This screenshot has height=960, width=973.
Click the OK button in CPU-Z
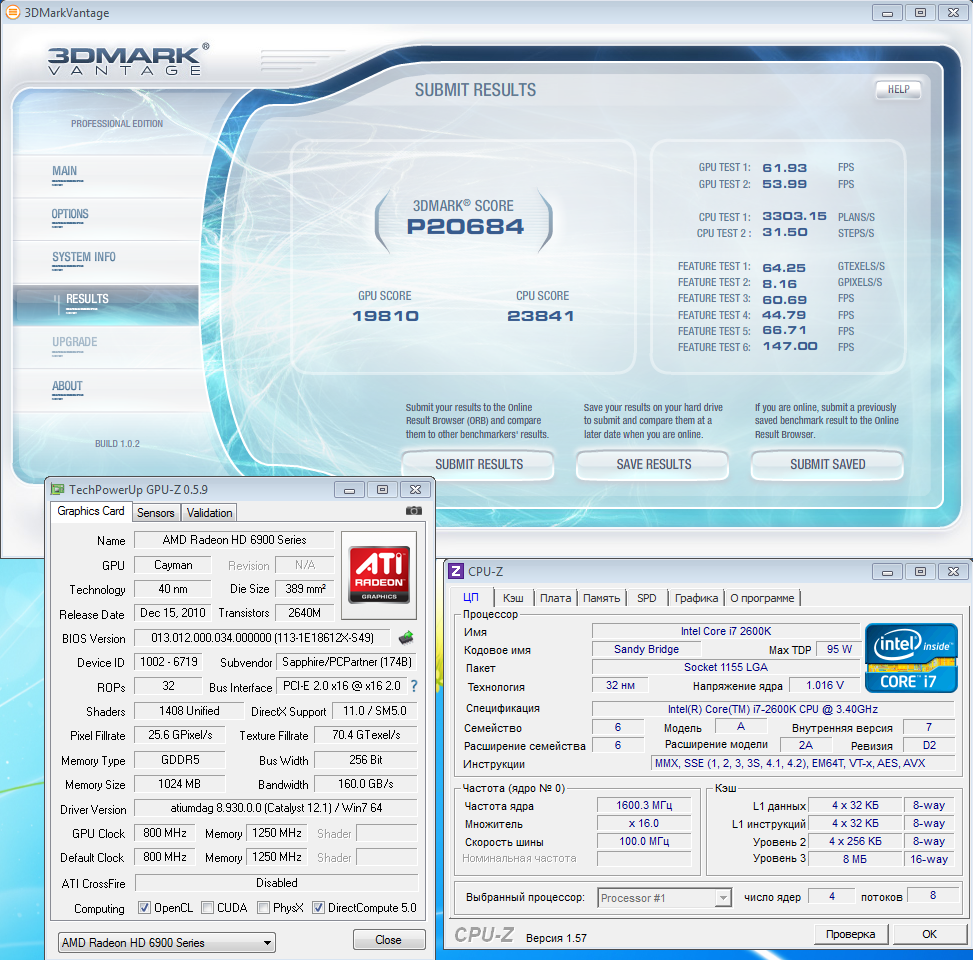coord(929,934)
